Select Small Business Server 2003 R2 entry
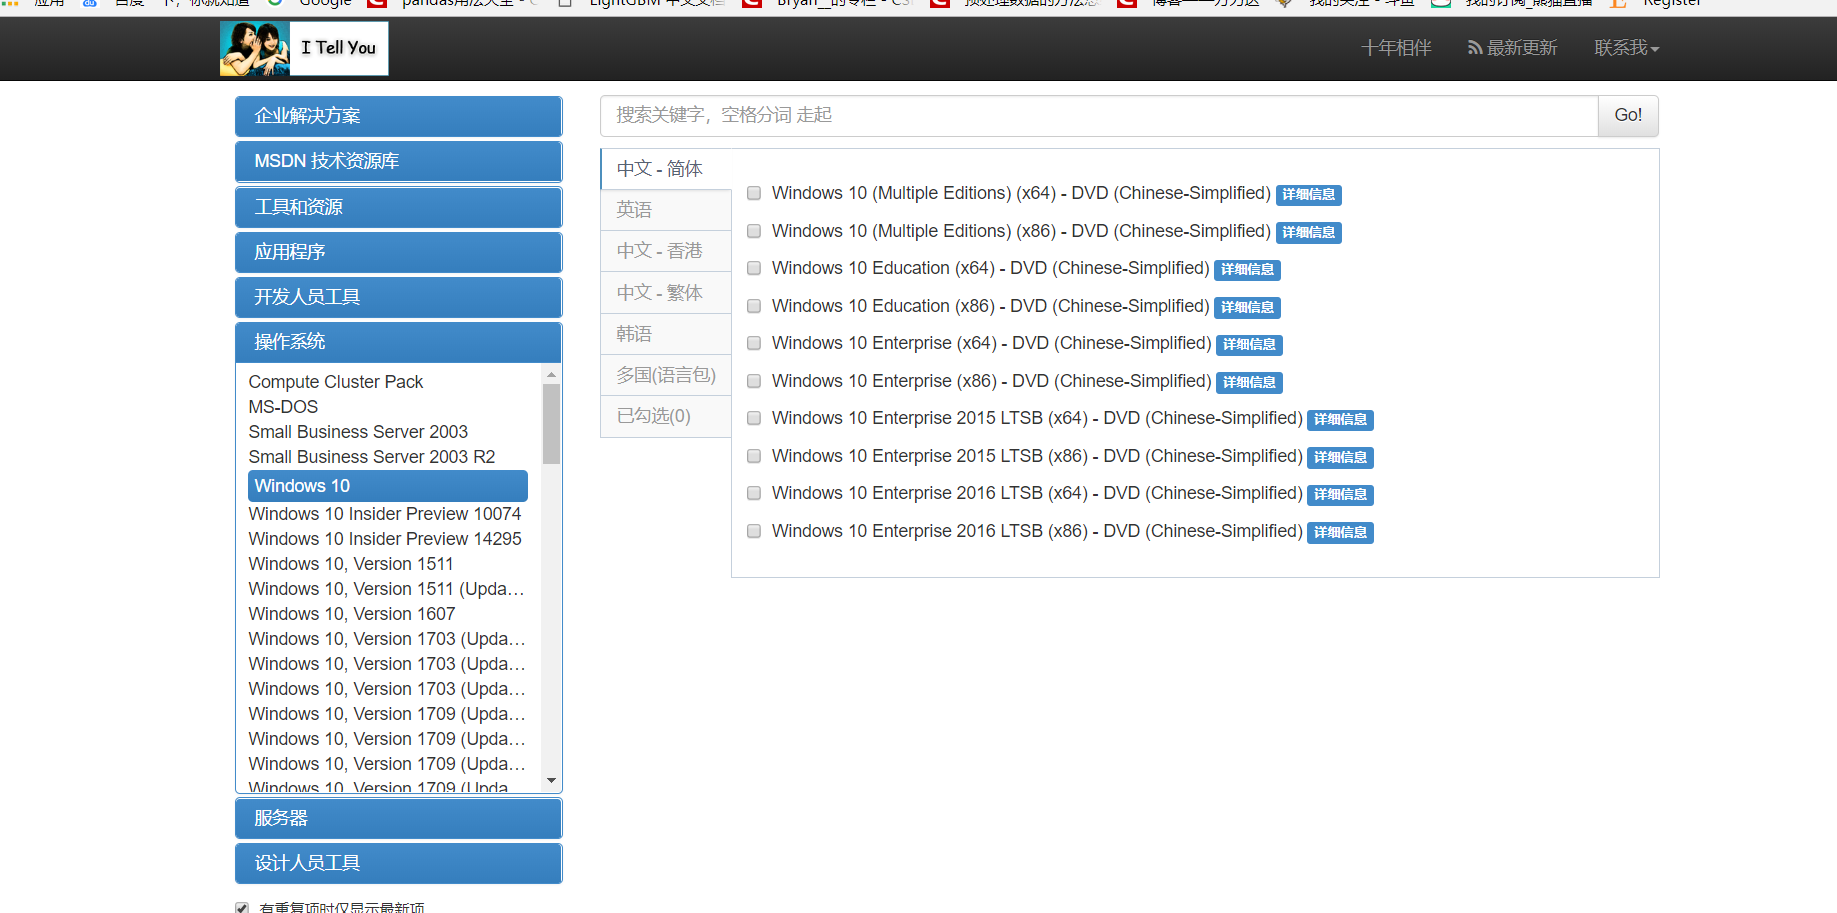Screen dimensions: 1837x913 pos(372,457)
